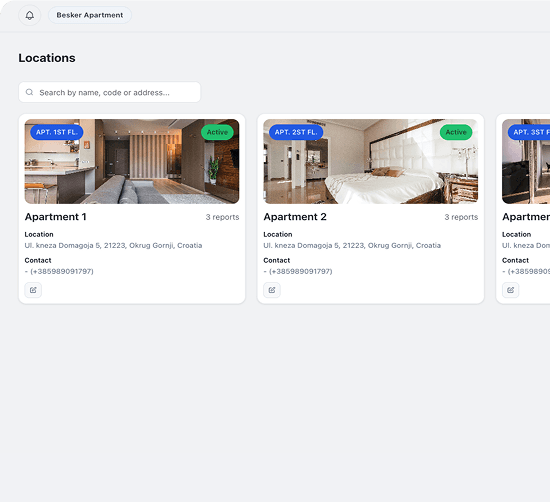The height and width of the screenshot is (502, 550).
Task: Click the address text of Apartment 2
Action: (352, 245)
